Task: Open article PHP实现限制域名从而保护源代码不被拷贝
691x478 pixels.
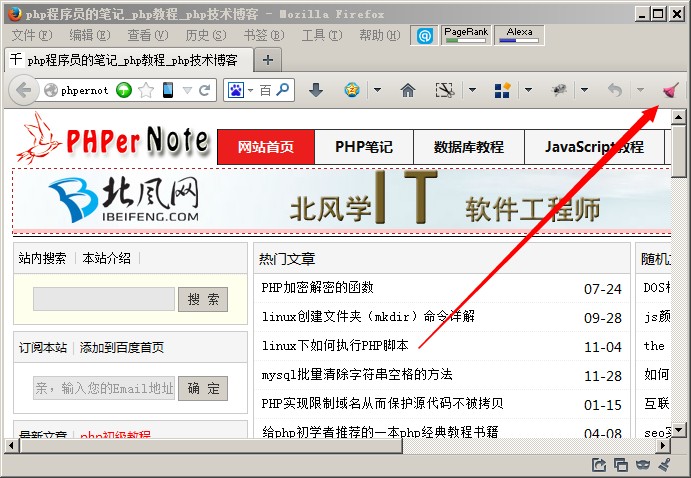Action: click(382, 404)
